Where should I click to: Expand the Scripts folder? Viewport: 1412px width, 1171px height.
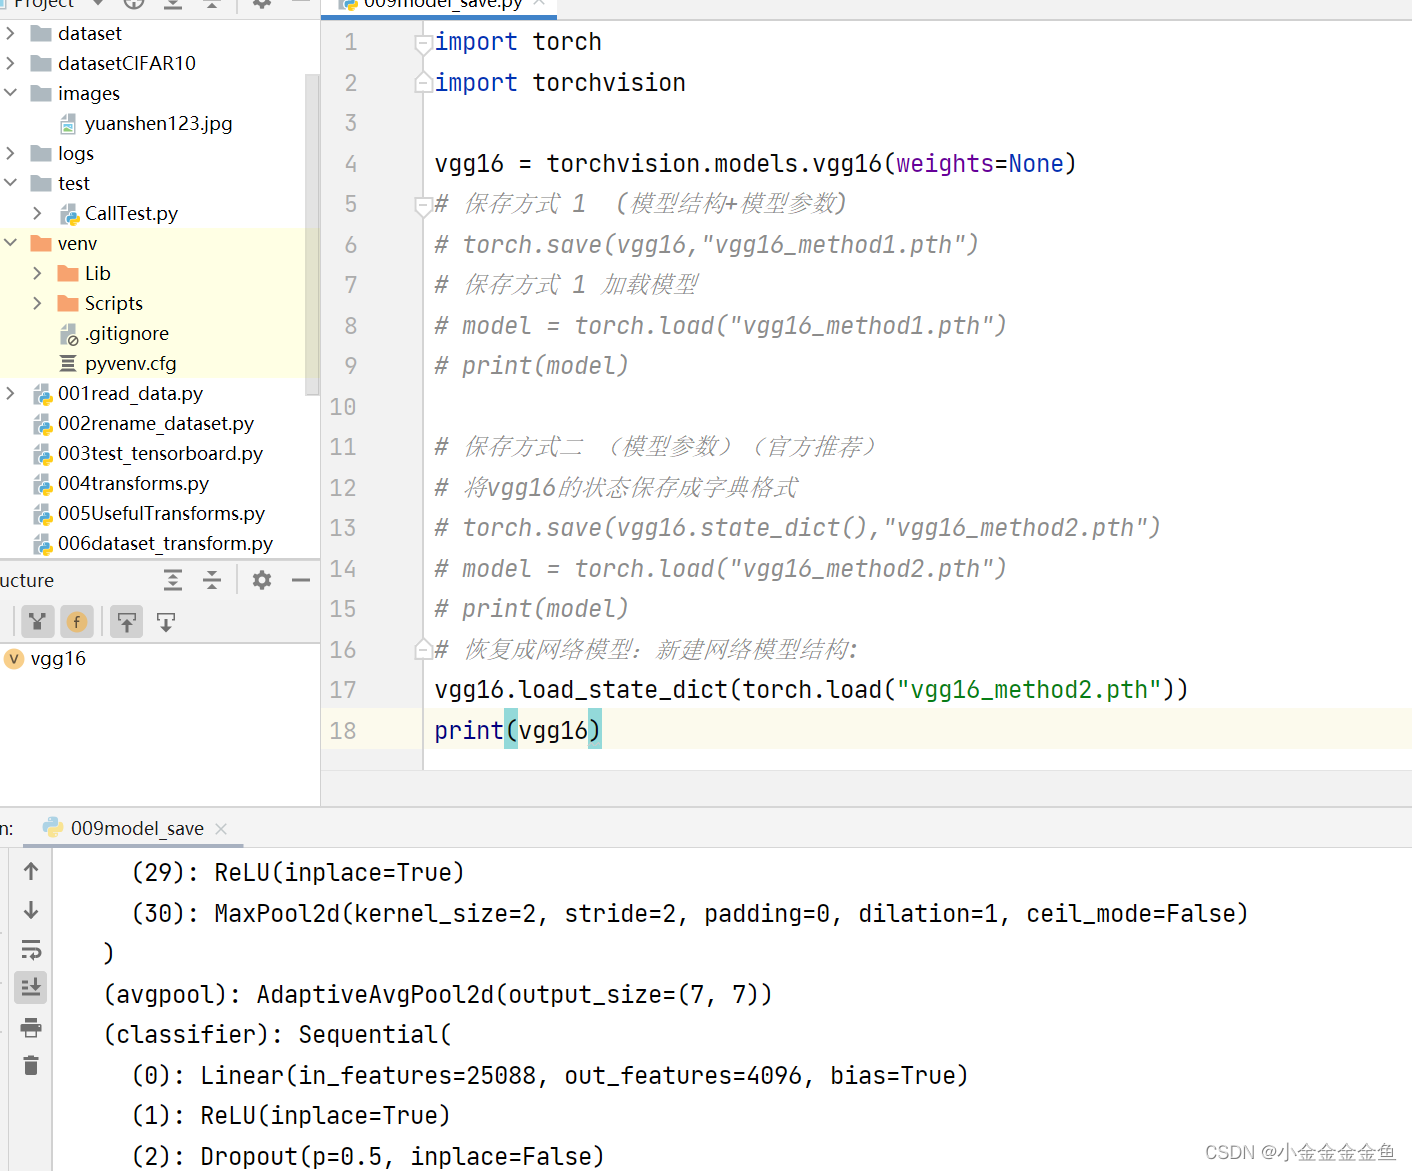(37, 303)
